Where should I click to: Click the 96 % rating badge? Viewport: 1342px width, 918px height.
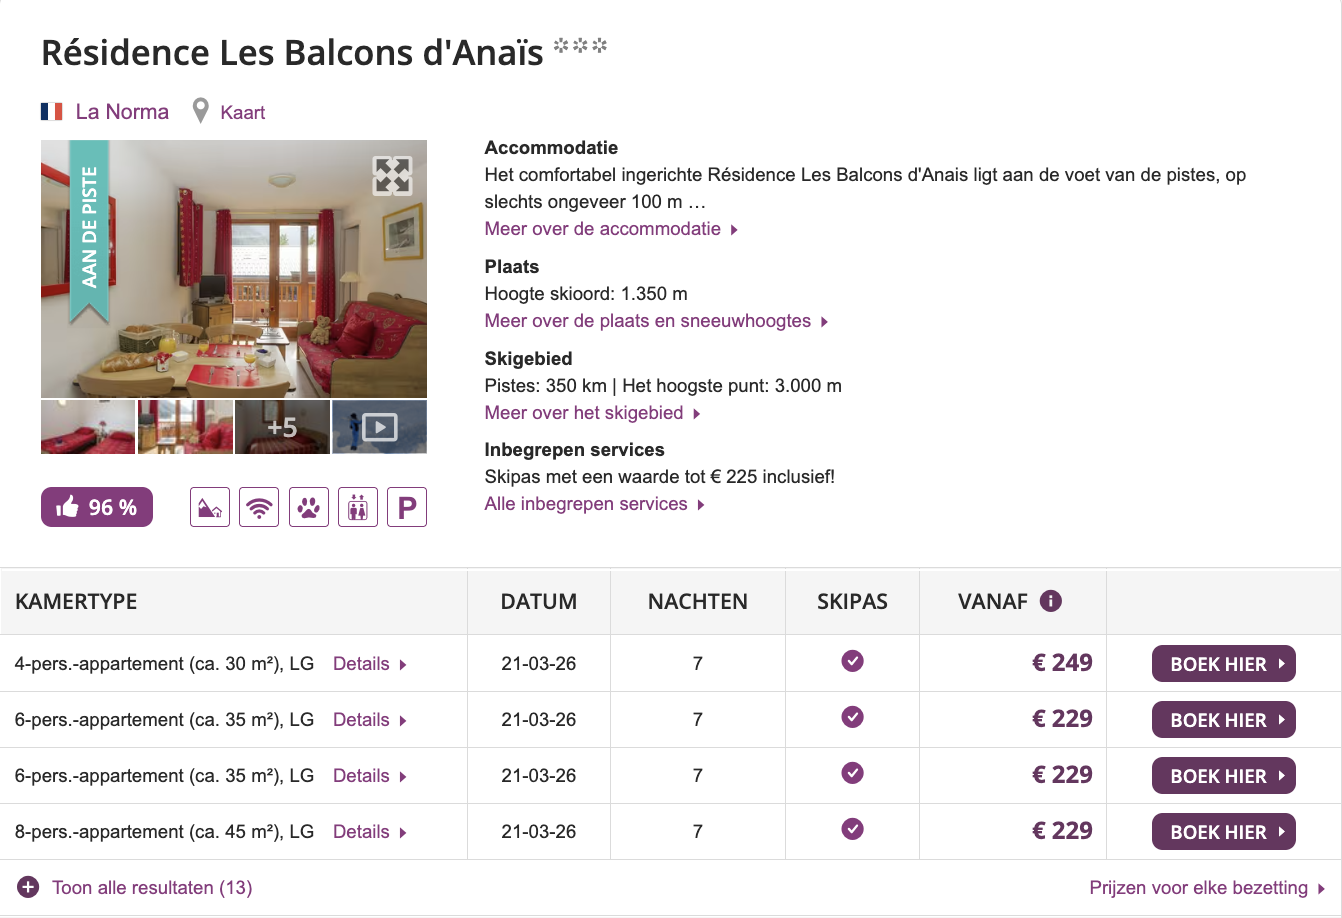[x=97, y=507]
